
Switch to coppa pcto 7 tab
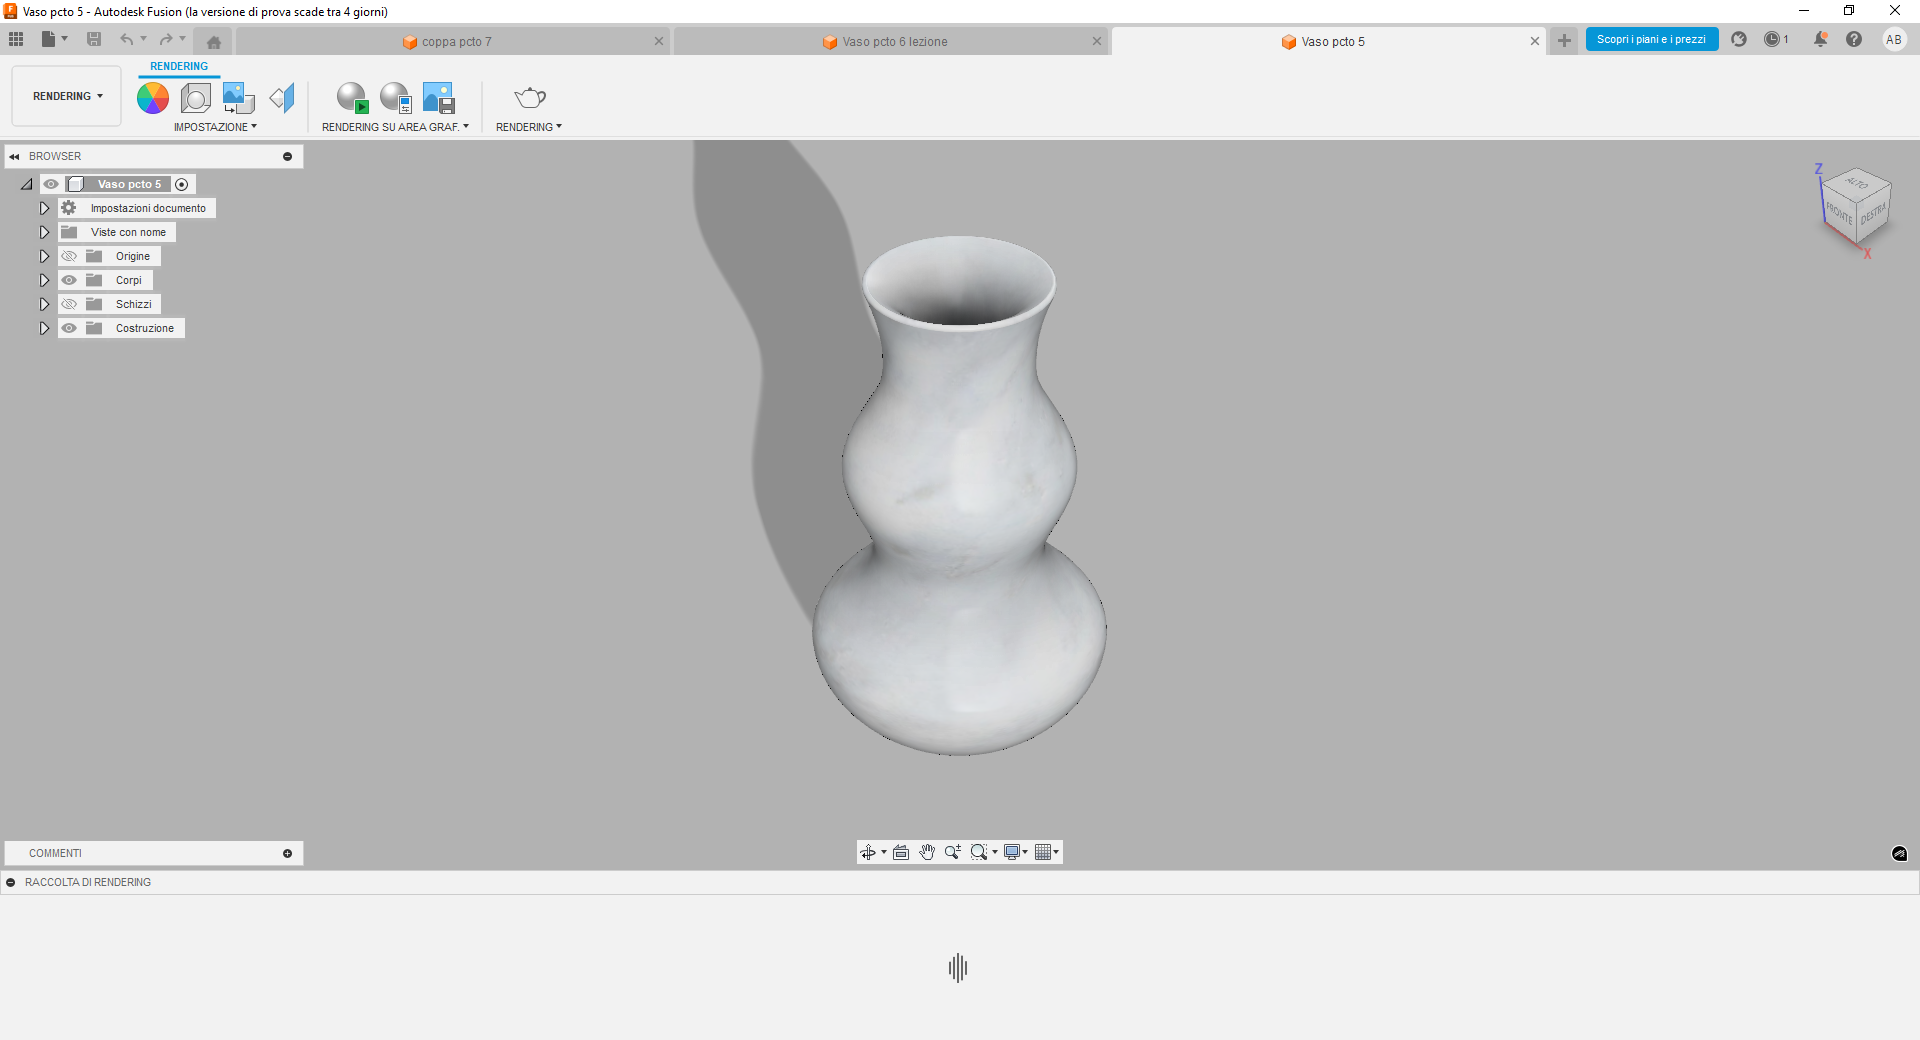(x=456, y=42)
